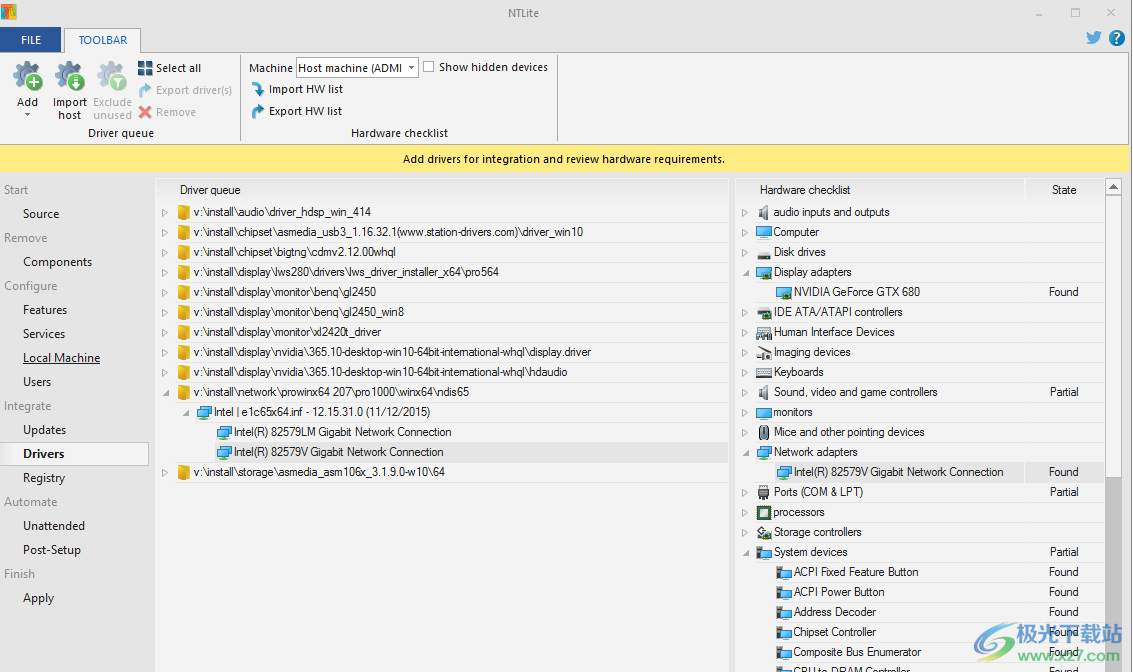Click the red Remove X icon
Viewport: 1133px width, 672px height.
pyautogui.click(x=145, y=112)
